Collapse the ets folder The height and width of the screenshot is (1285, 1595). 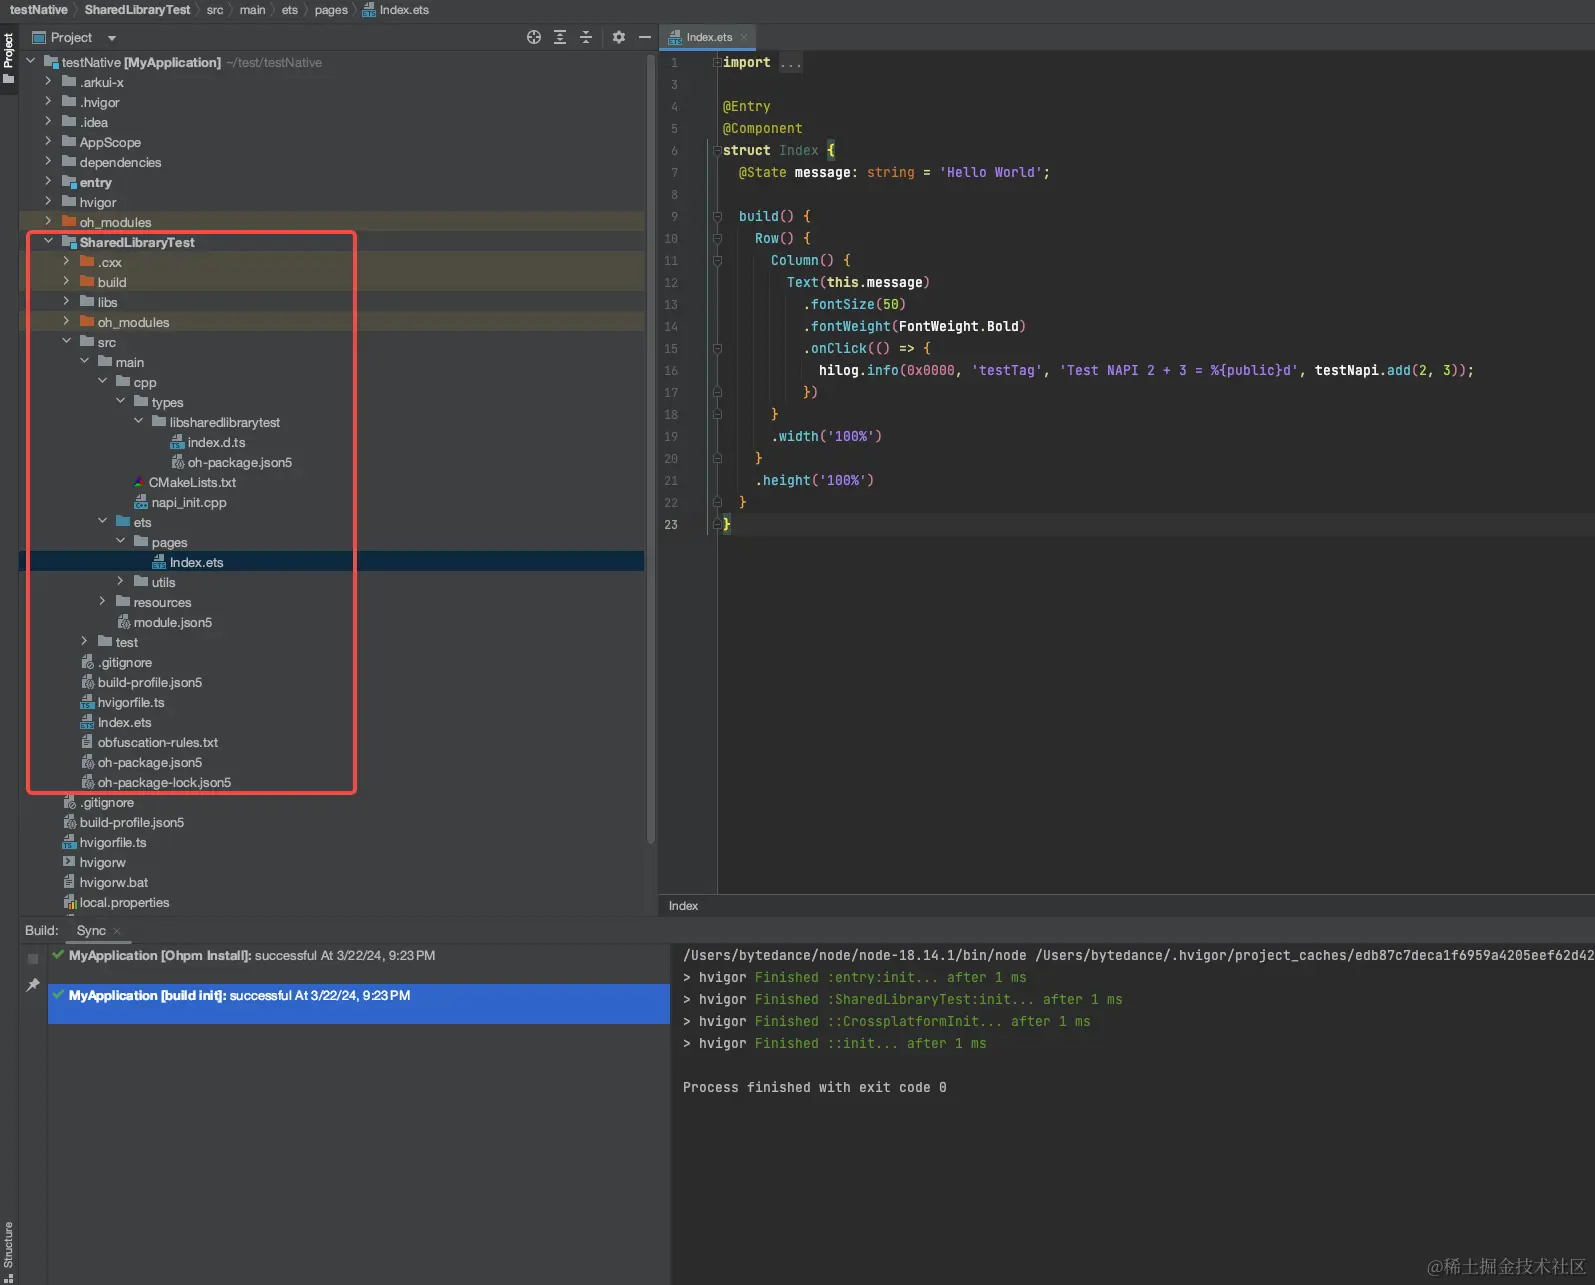pos(102,522)
